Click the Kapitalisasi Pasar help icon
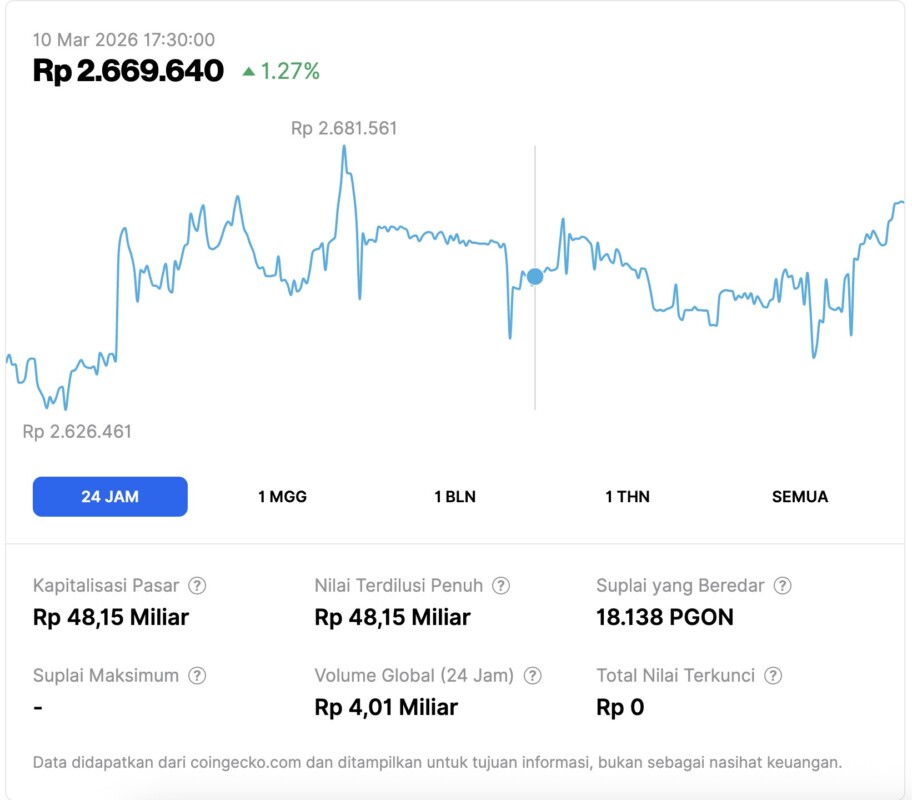The width and height of the screenshot is (912, 800). (x=198, y=586)
